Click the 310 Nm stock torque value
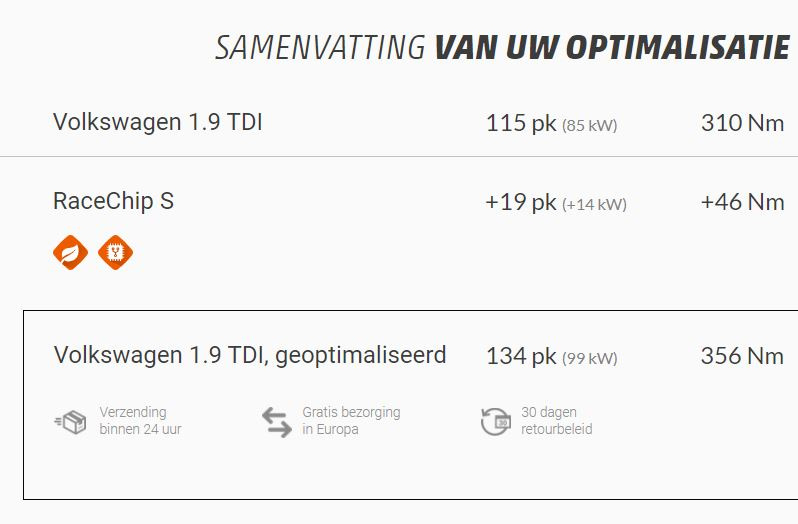Screen dimensions: 798x524 coord(743,123)
